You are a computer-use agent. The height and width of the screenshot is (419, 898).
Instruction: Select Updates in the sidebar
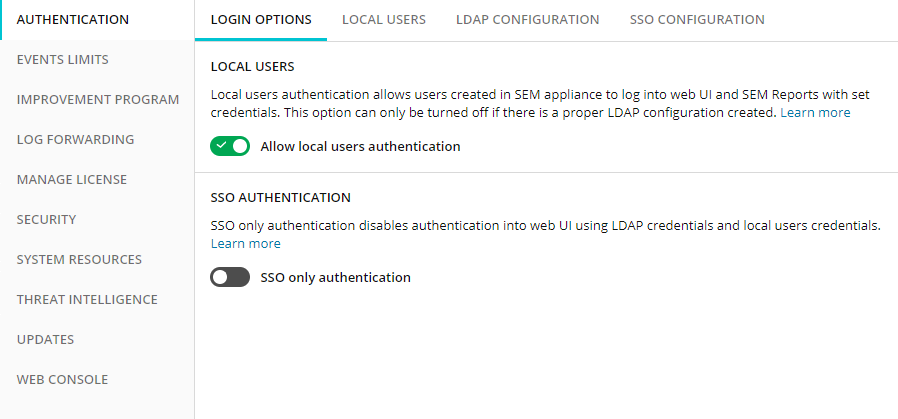tap(45, 340)
